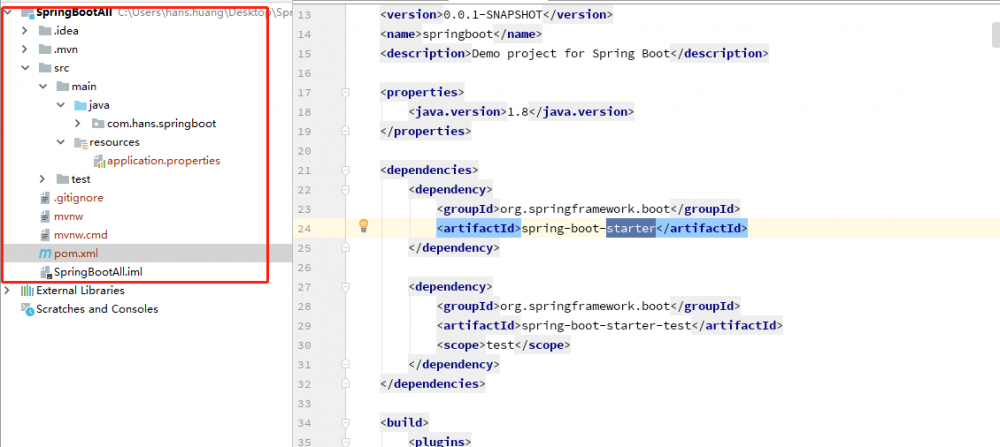Click the build tag on line 34
The width and height of the screenshot is (1000, 447).
404,423
